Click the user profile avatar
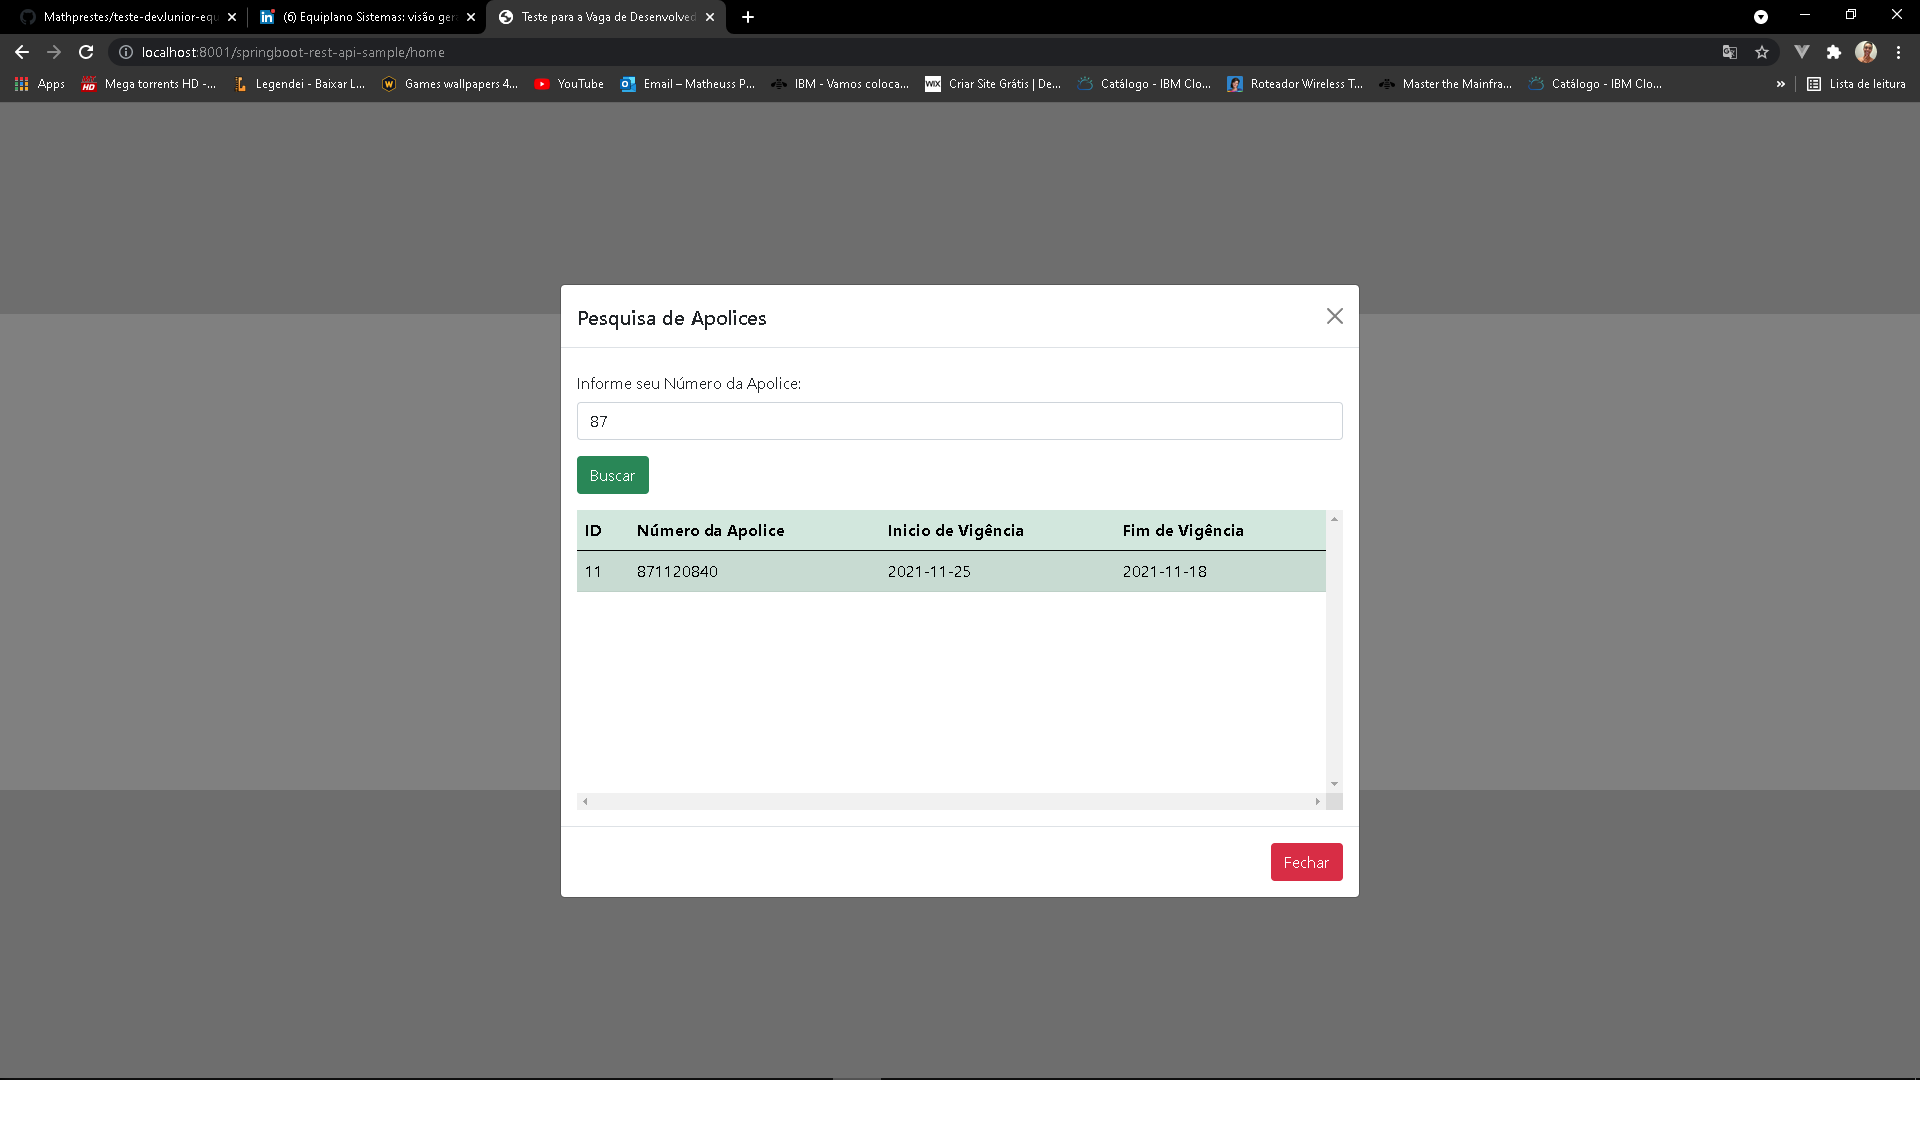 click(x=1866, y=52)
